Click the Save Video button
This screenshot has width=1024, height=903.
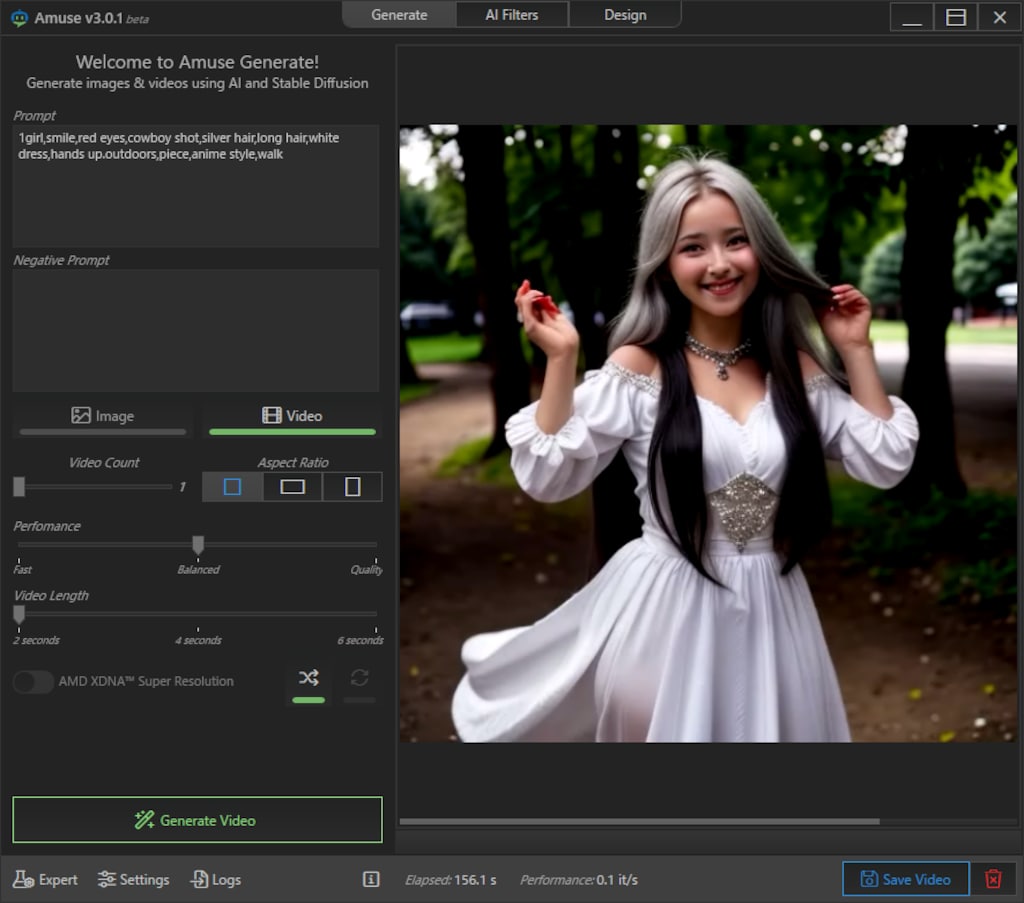click(x=905, y=879)
